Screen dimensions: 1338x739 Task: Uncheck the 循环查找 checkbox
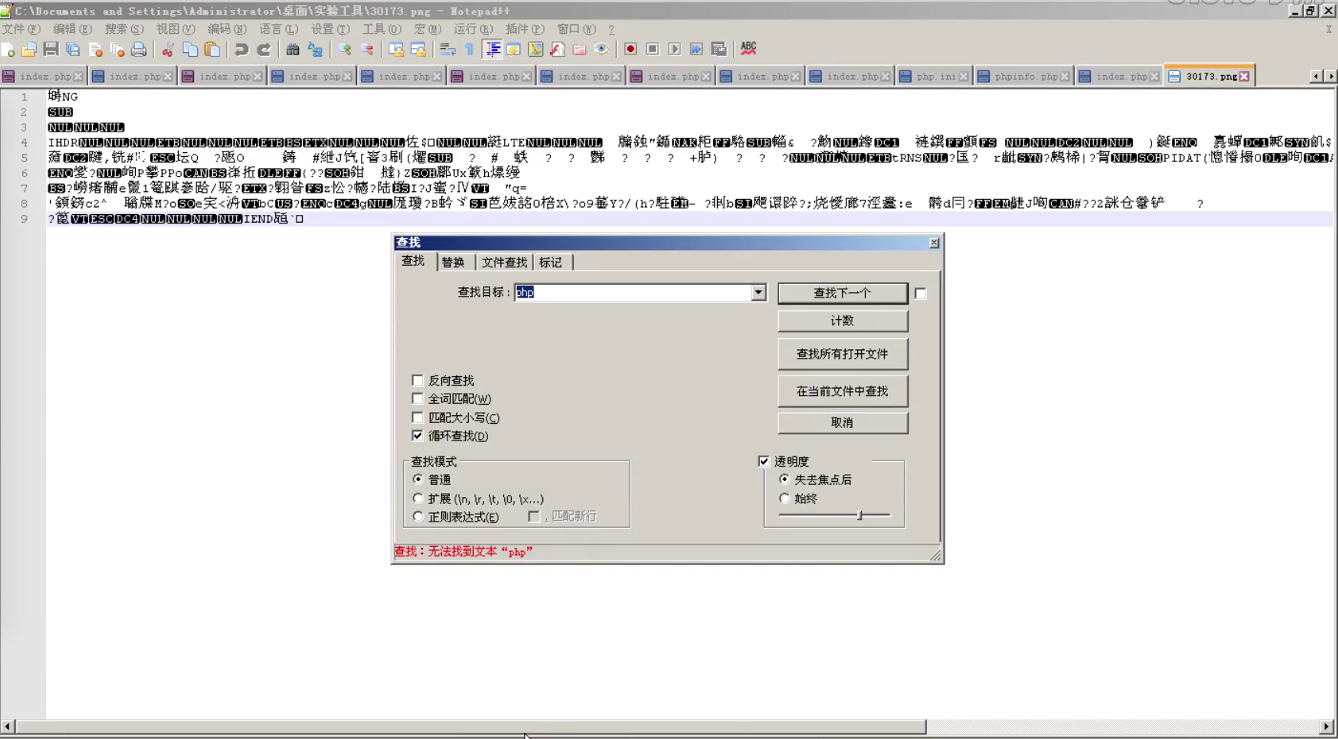[418, 436]
